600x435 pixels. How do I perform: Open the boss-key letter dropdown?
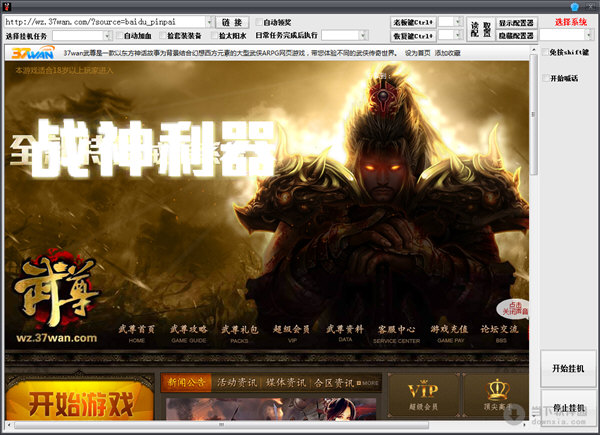tap(458, 22)
